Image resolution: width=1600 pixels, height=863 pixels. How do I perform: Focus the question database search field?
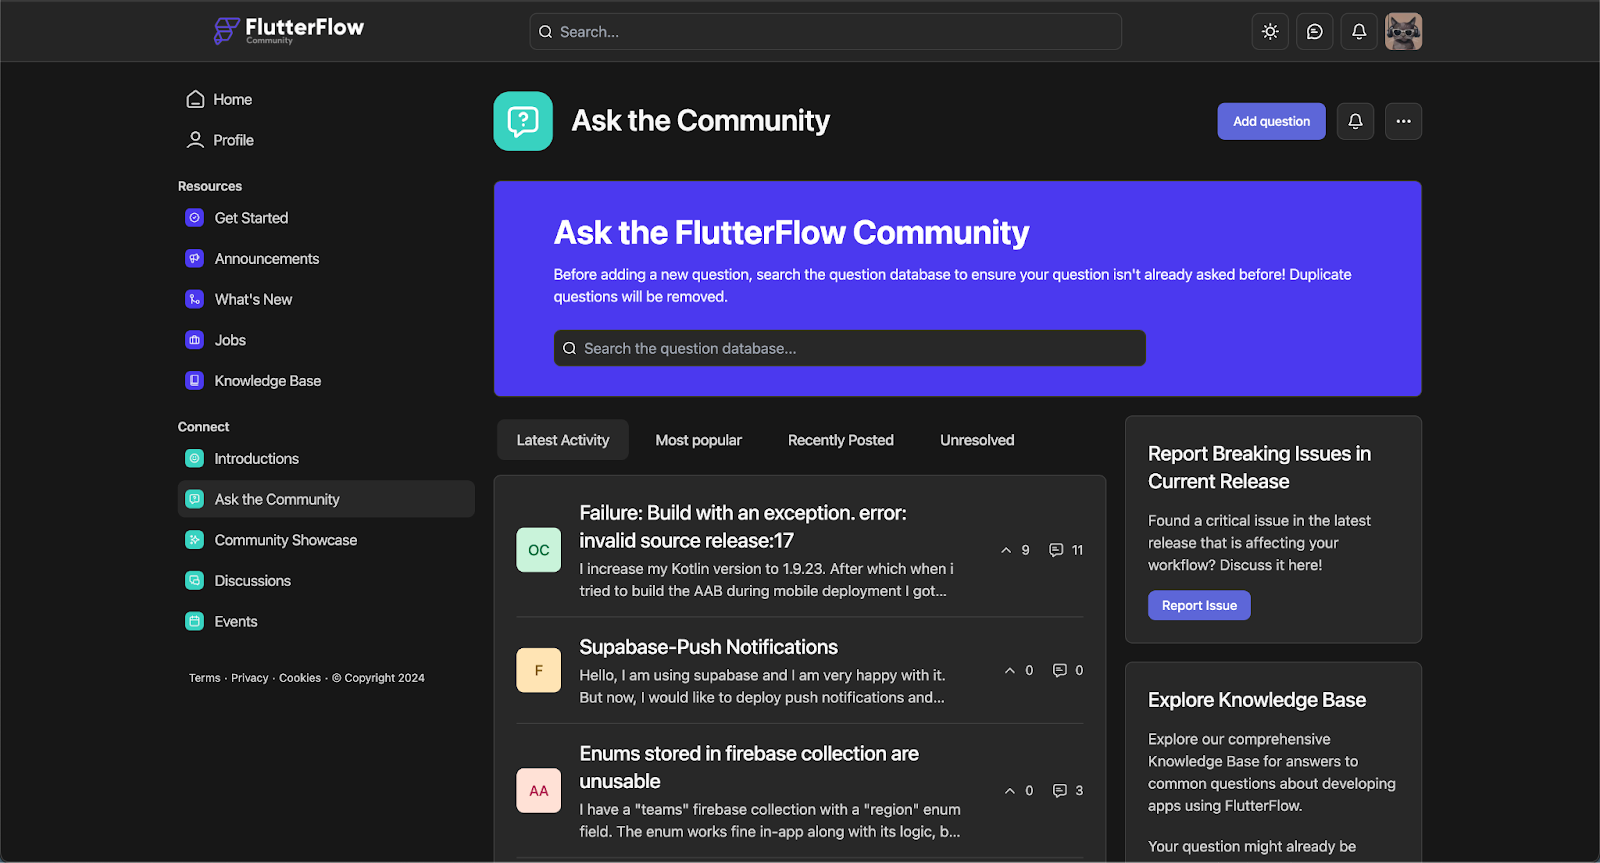tap(850, 348)
